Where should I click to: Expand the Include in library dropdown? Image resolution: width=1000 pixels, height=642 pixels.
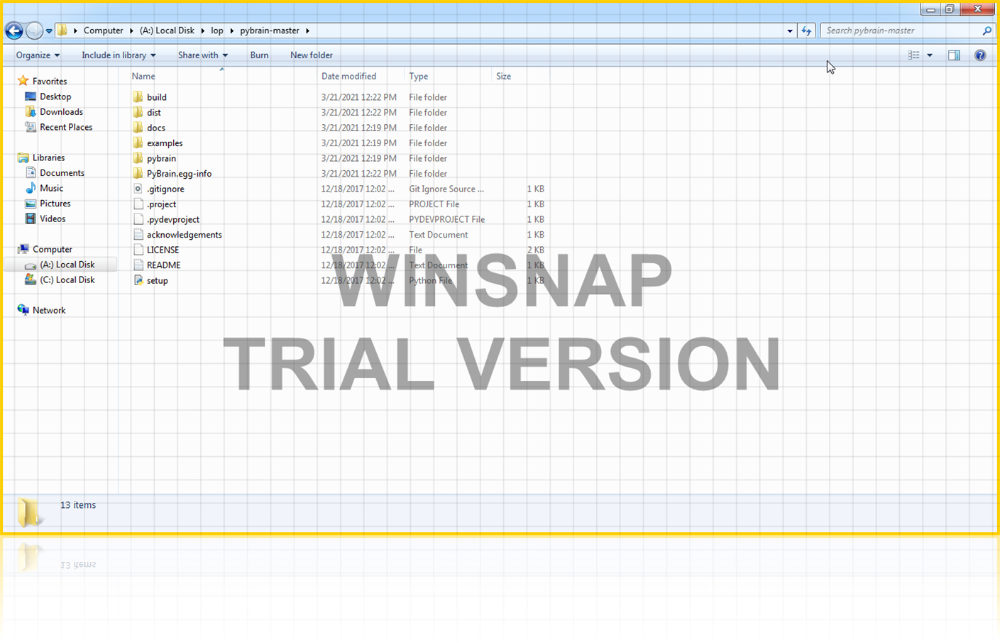118,56
